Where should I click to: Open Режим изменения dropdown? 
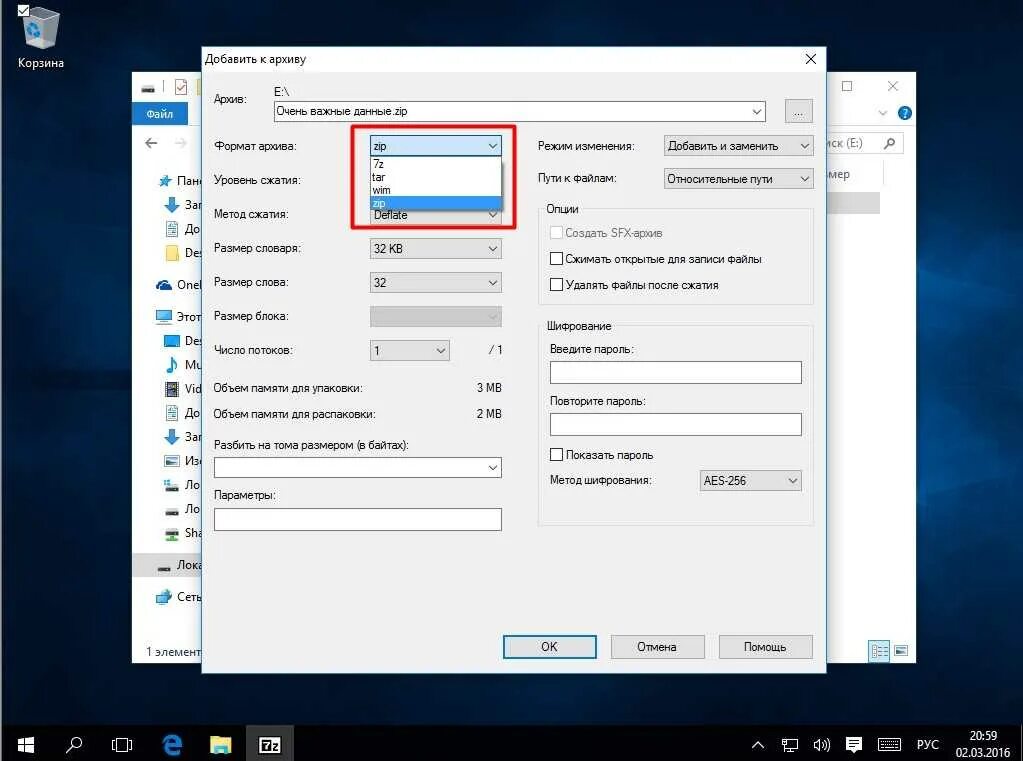point(739,146)
